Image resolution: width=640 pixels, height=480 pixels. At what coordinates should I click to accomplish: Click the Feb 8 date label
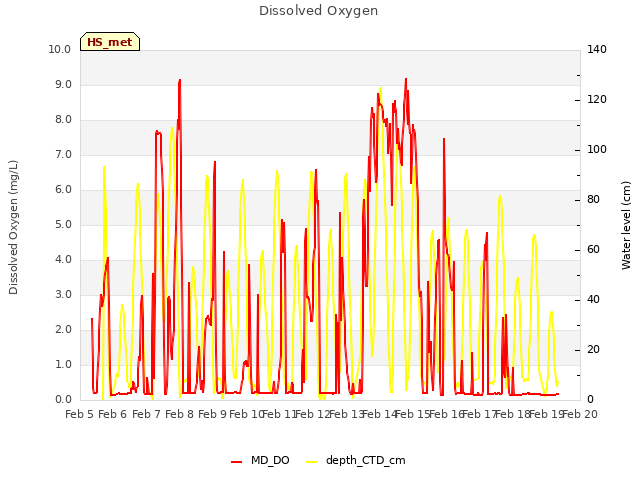(x=180, y=415)
